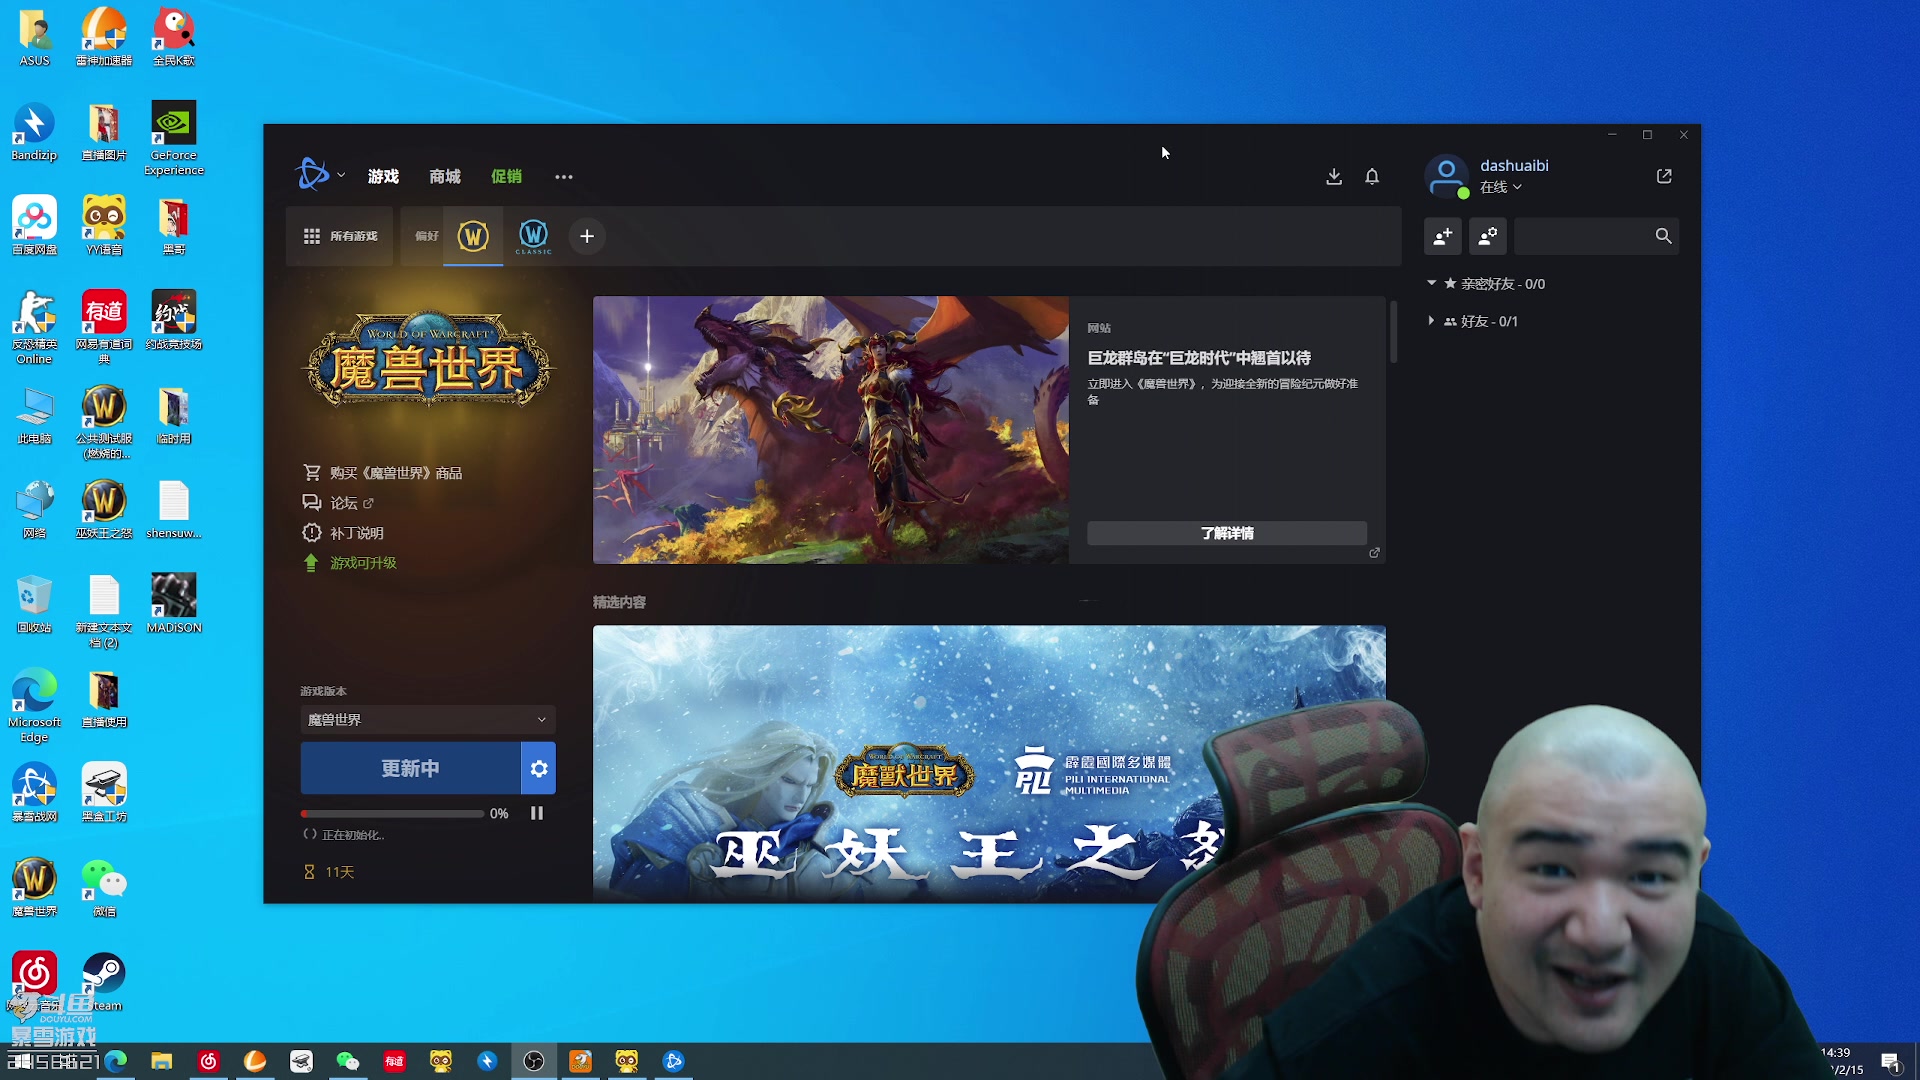Open 巫妖王之怒 desktop shortcut
Viewport: 1920px width, 1080px height.
coord(104,509)
